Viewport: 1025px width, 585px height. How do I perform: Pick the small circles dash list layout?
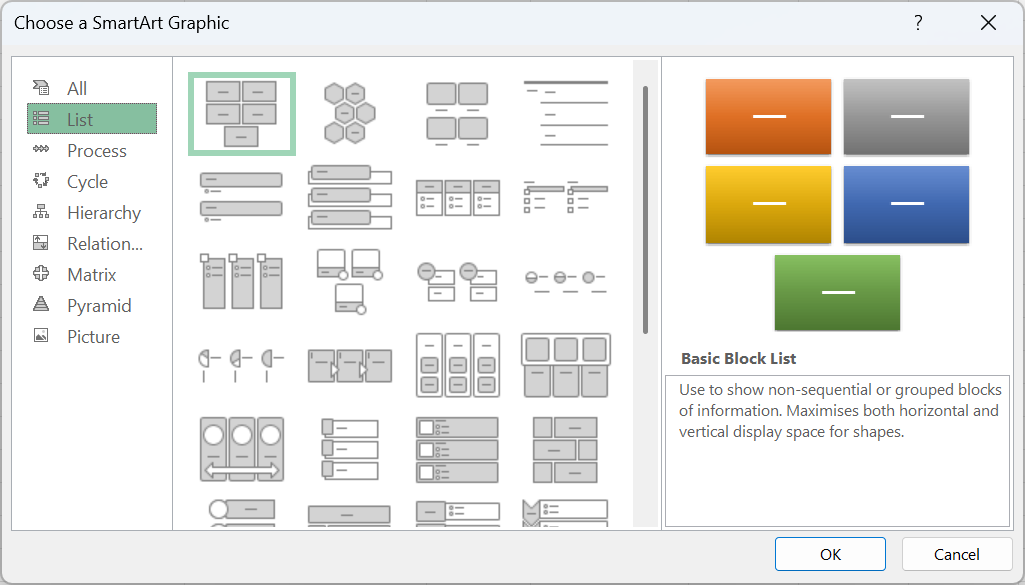coord(565,281)
